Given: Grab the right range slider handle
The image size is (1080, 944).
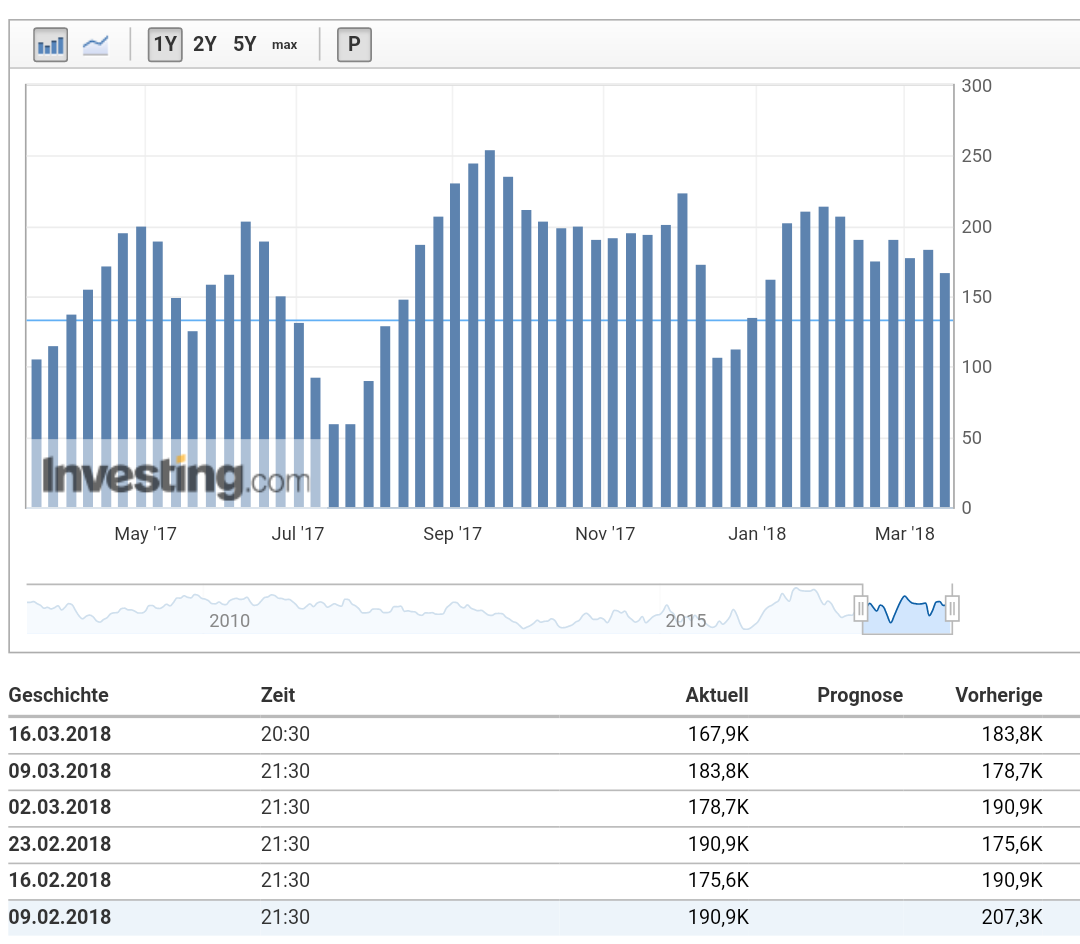Looking at the screenshot, I should click(x=952, y=608).
